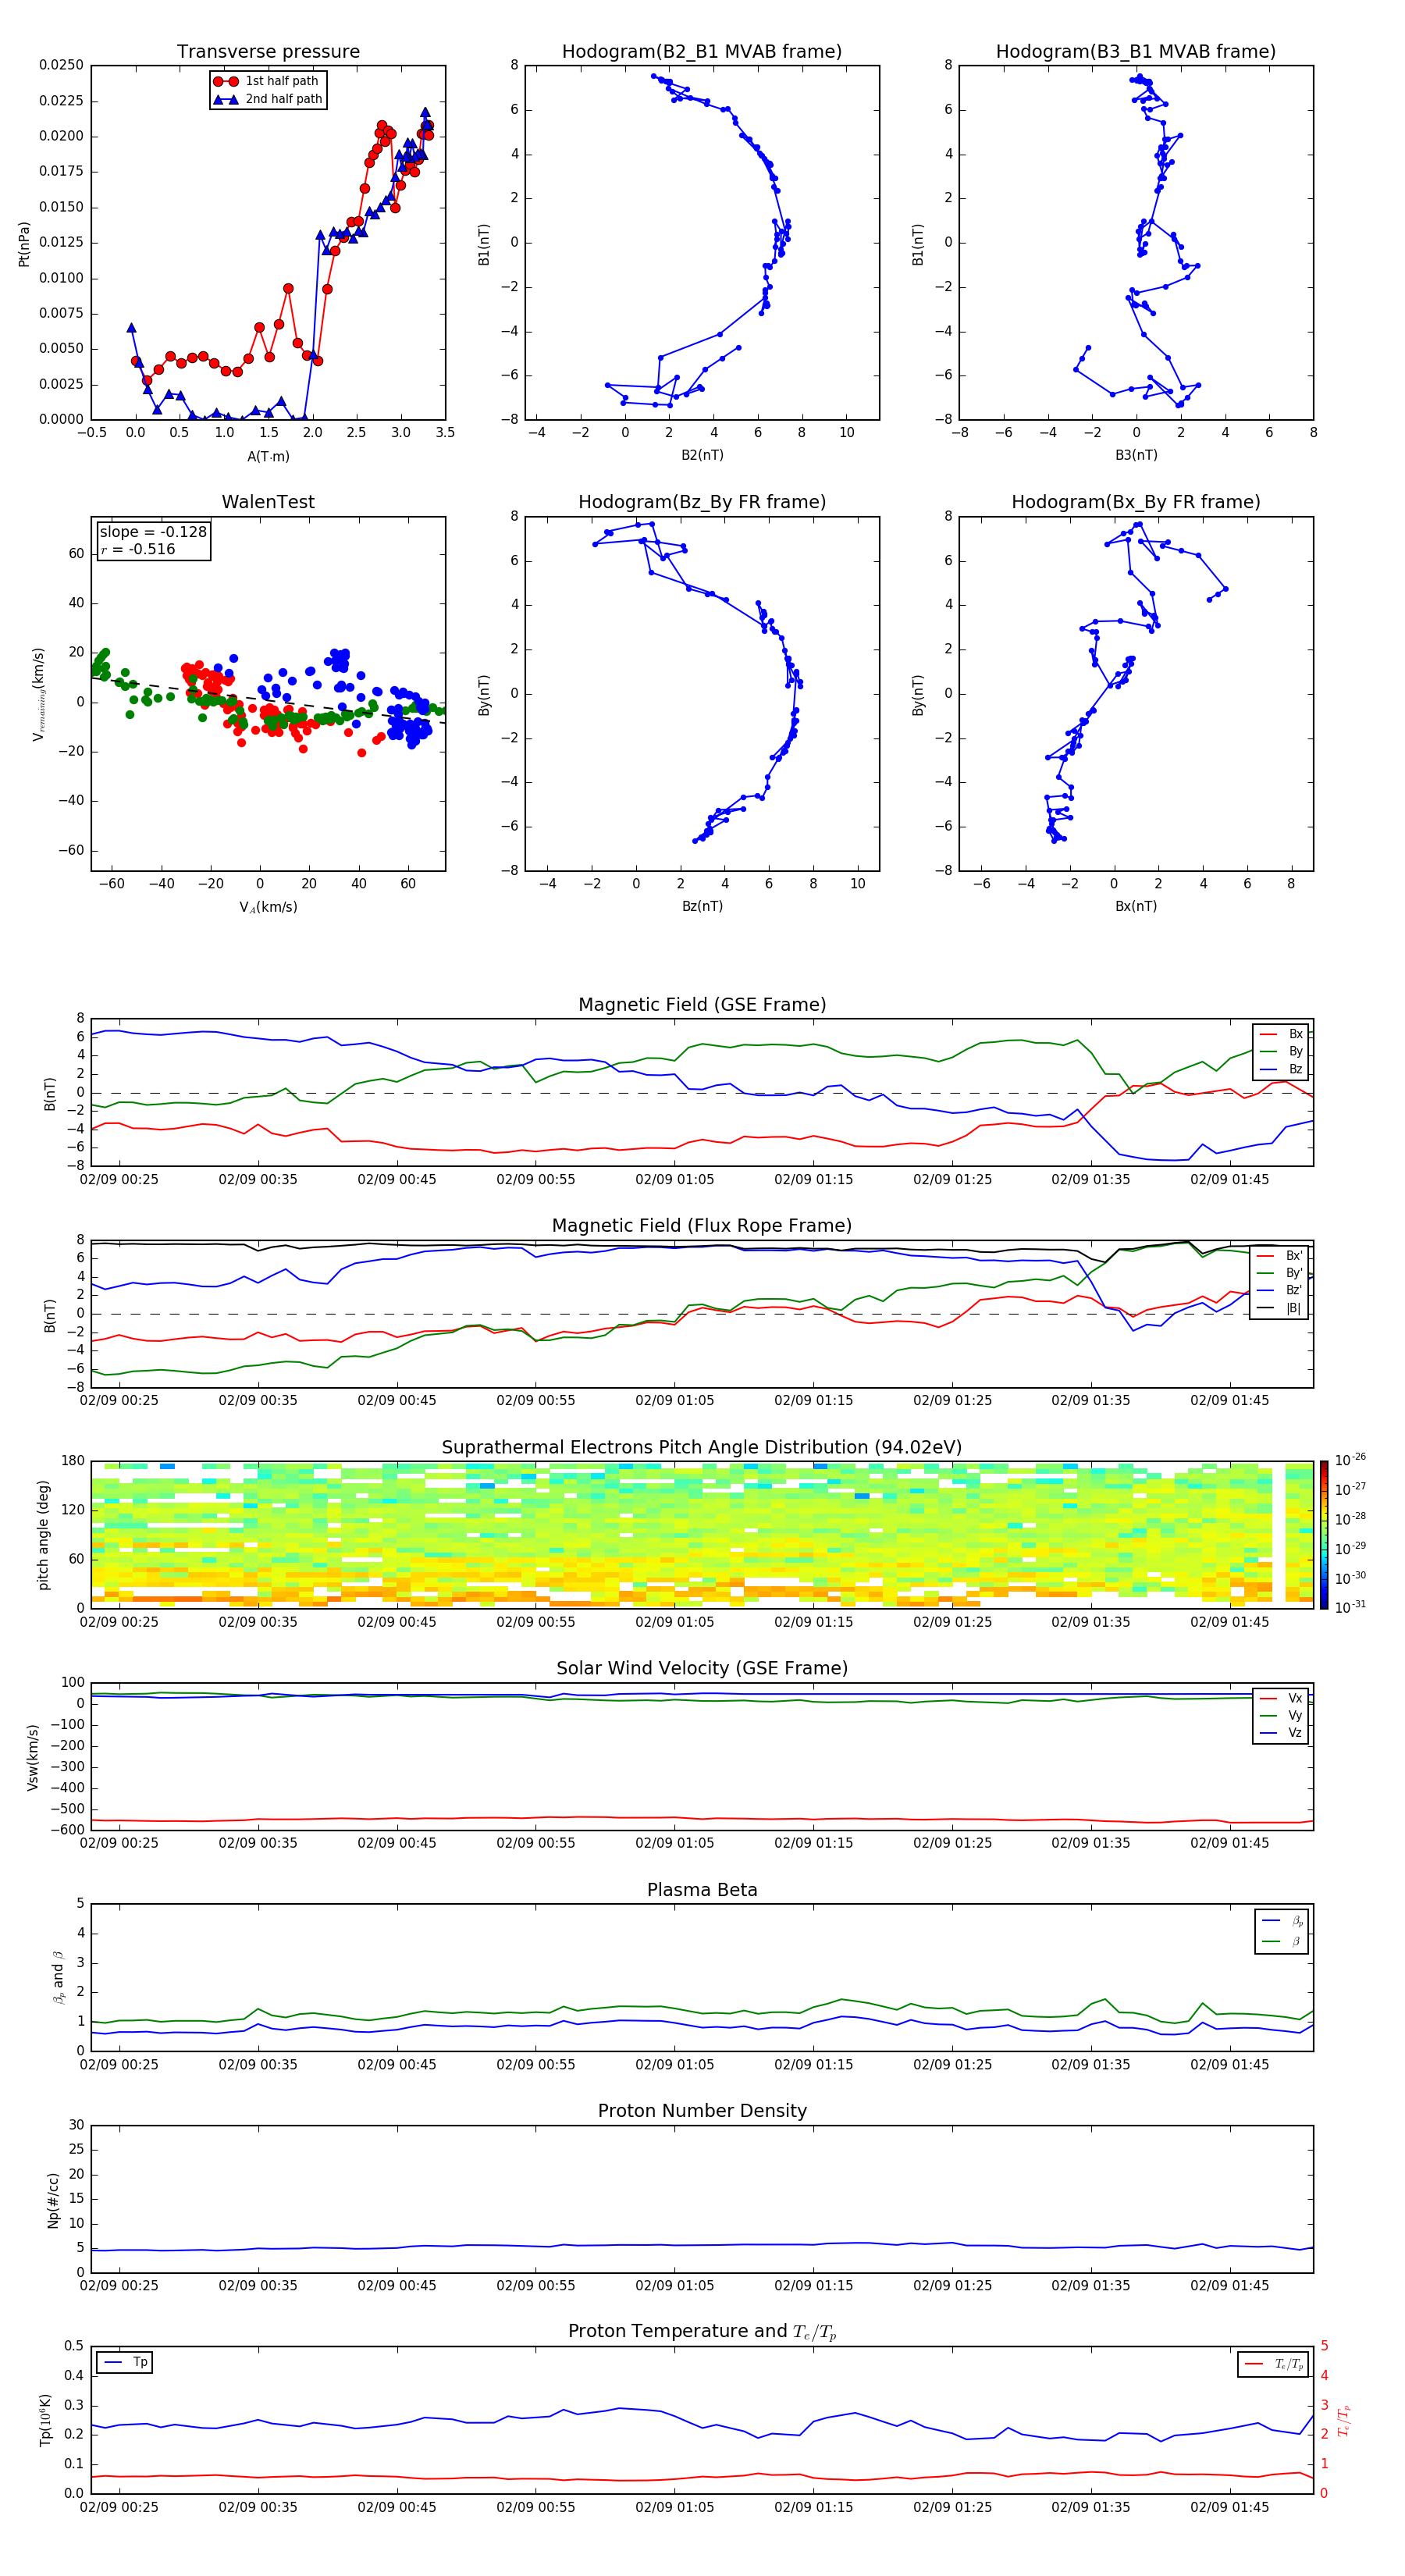This screenshot has width=1405, height=2576.
Task: Click the "Hodogram(Bx_By FR frame)" title
Action: [x=1136, y=502]
